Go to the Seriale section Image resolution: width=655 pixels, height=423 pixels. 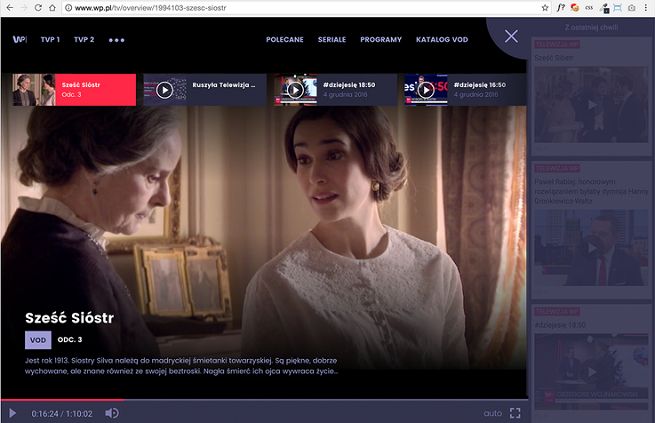pyautogui.click(x=332, y=40)
